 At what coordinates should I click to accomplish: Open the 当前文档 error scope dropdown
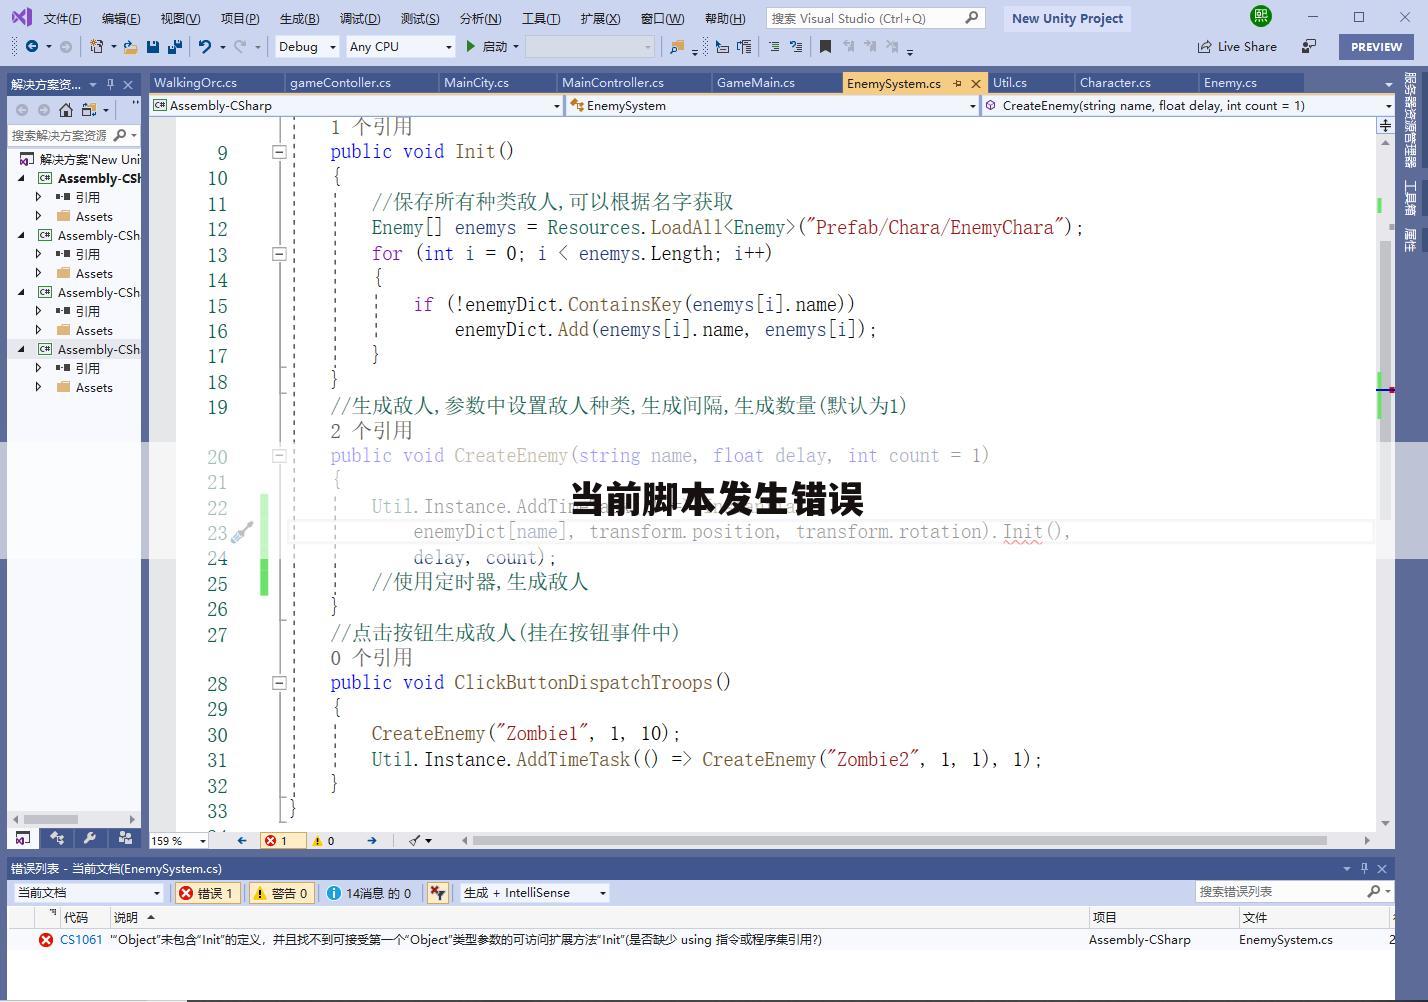point(87,893)
